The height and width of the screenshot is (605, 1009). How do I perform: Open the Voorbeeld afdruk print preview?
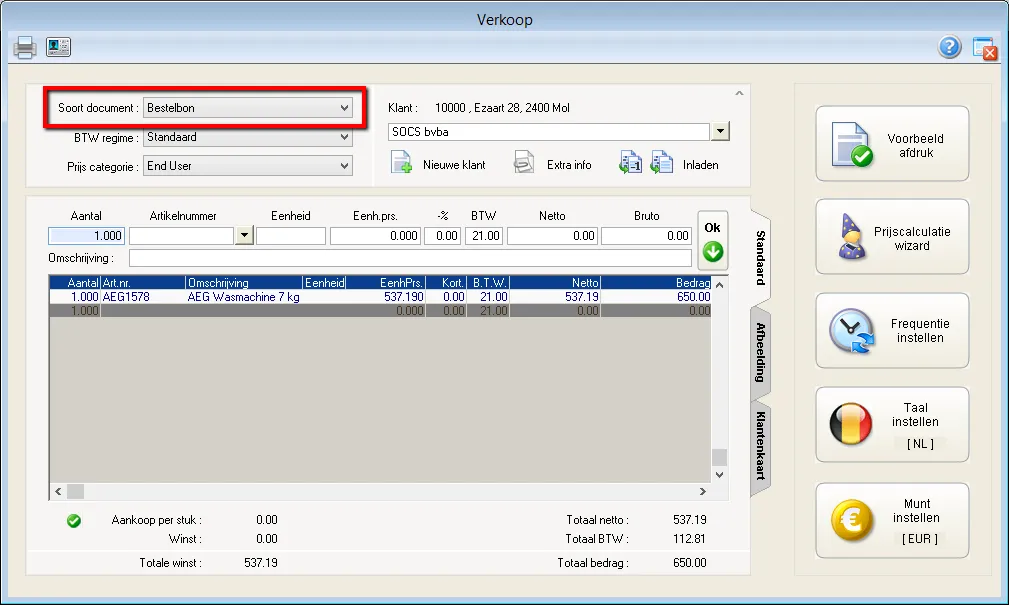(892, 145)
